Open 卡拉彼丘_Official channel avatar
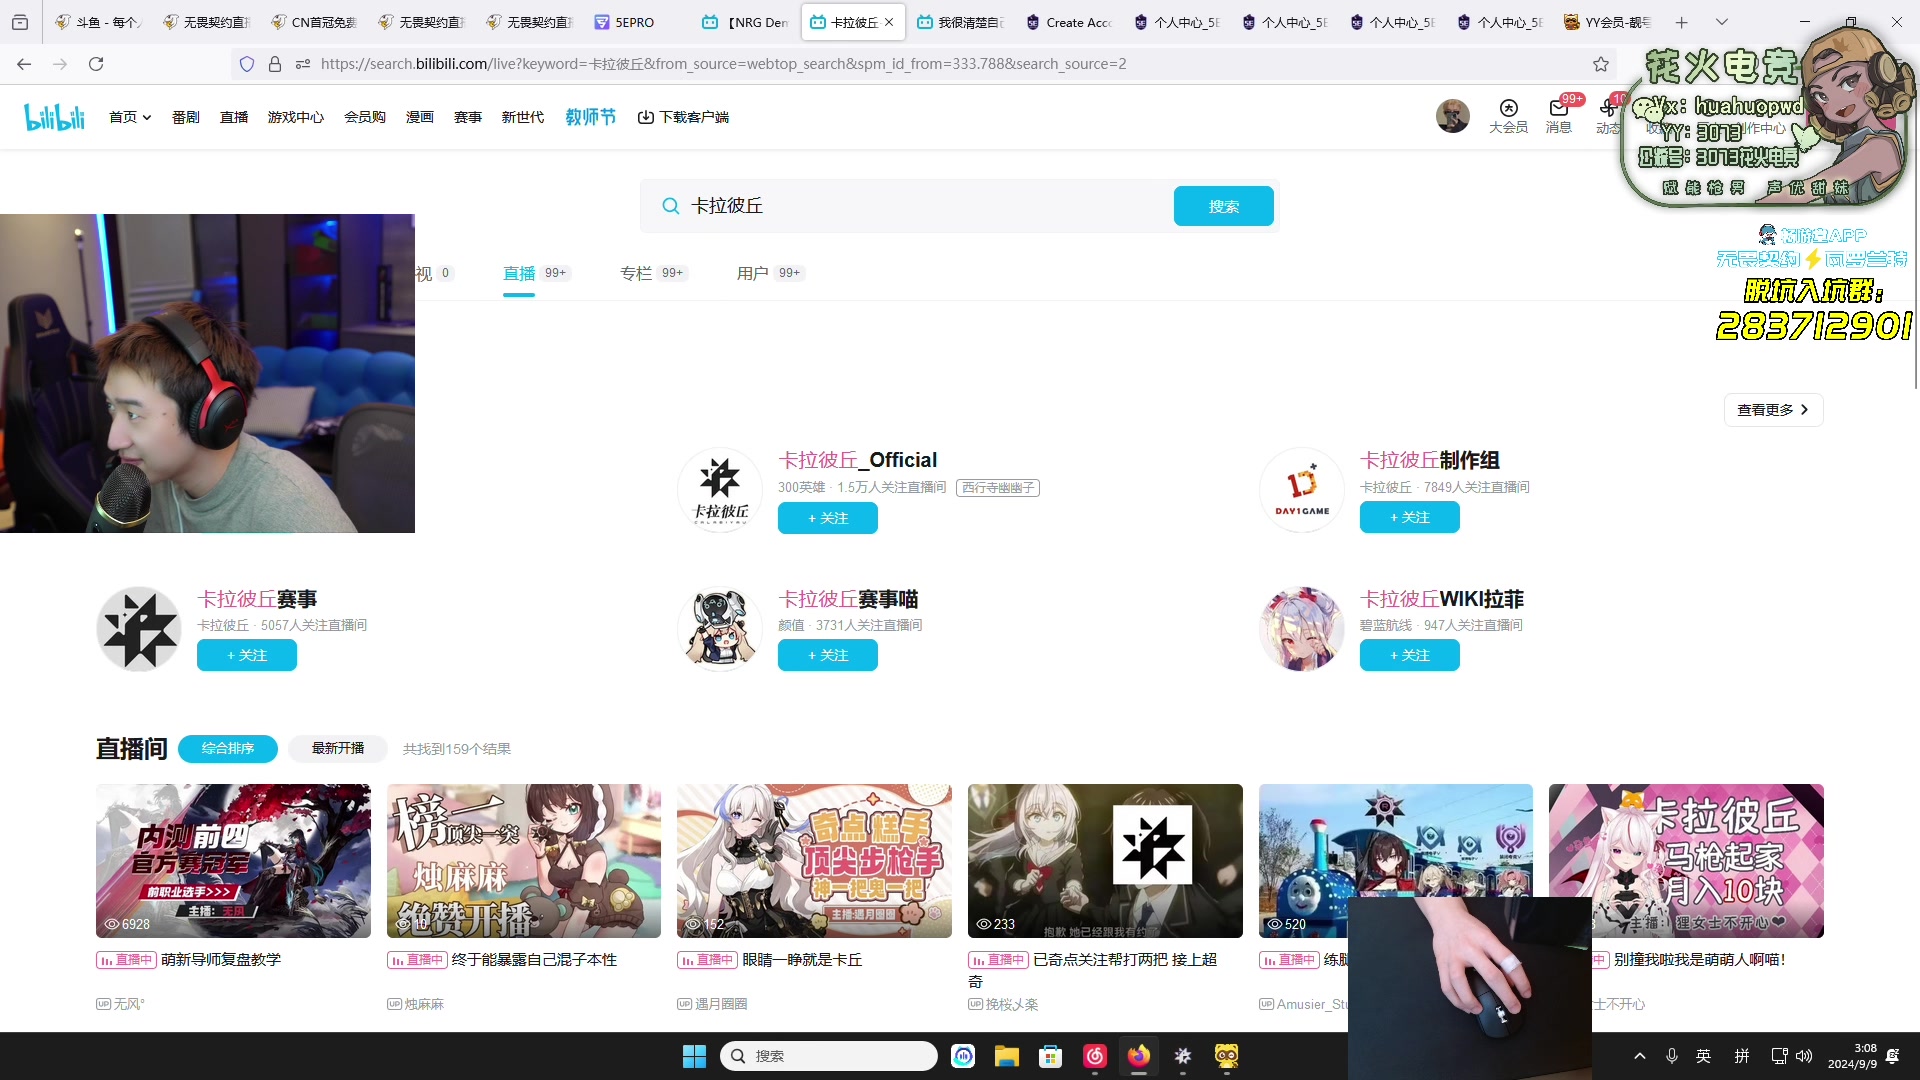 coord(720,489)
